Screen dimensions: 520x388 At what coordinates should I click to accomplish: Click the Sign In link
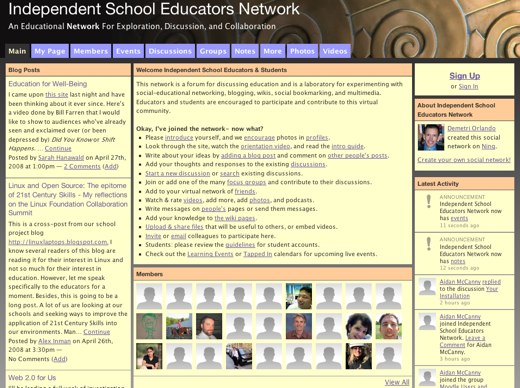[x=468, y=86]
